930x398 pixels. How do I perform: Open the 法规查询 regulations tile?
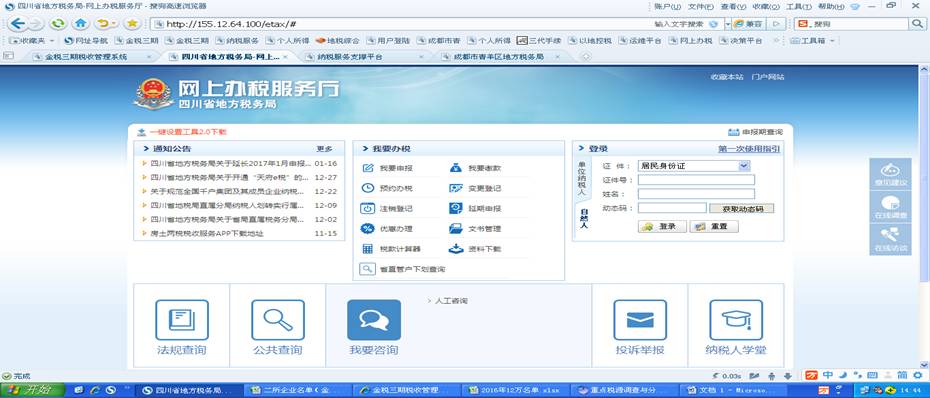(181, 326)
